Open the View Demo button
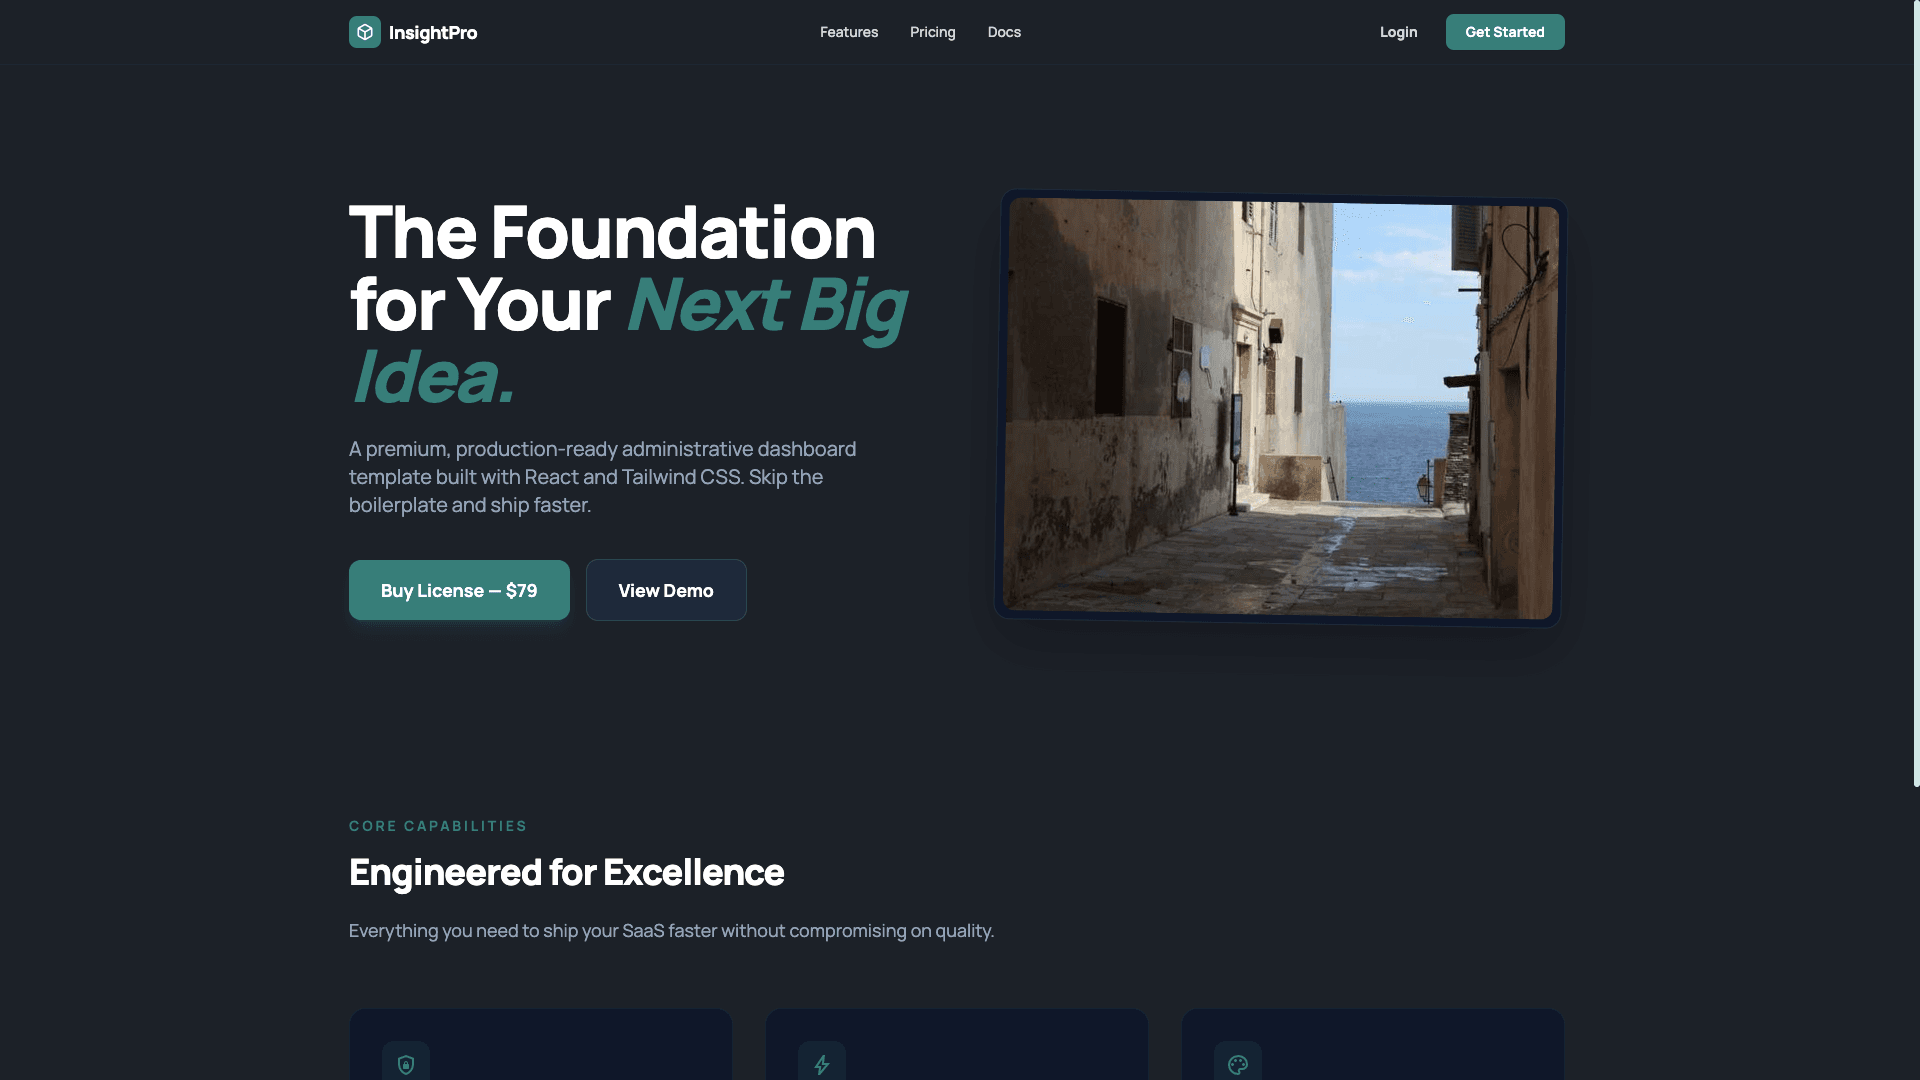 666,590
